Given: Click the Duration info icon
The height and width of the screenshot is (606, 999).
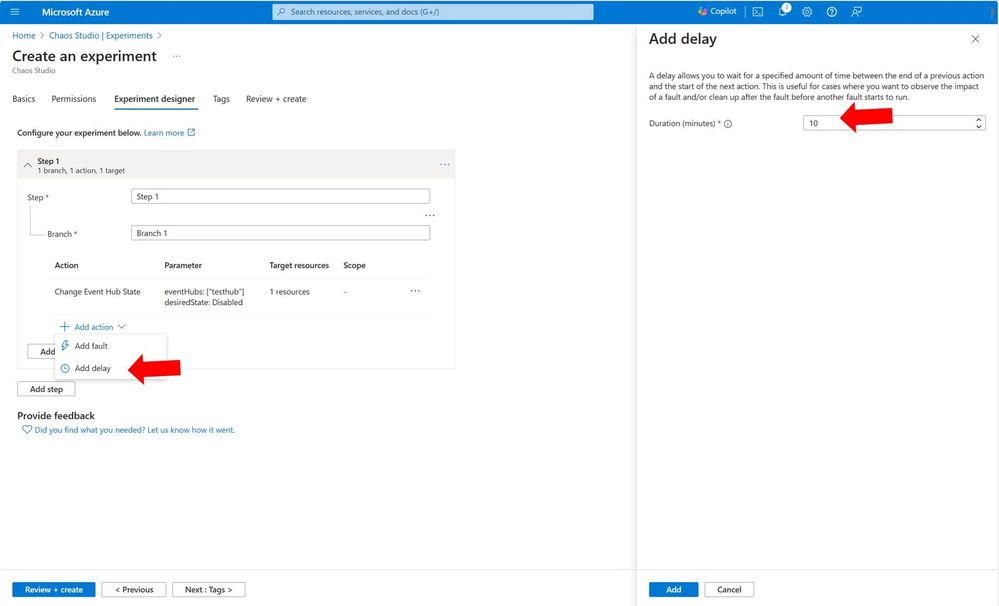Looking at the screenshot, I should (728, 124).
